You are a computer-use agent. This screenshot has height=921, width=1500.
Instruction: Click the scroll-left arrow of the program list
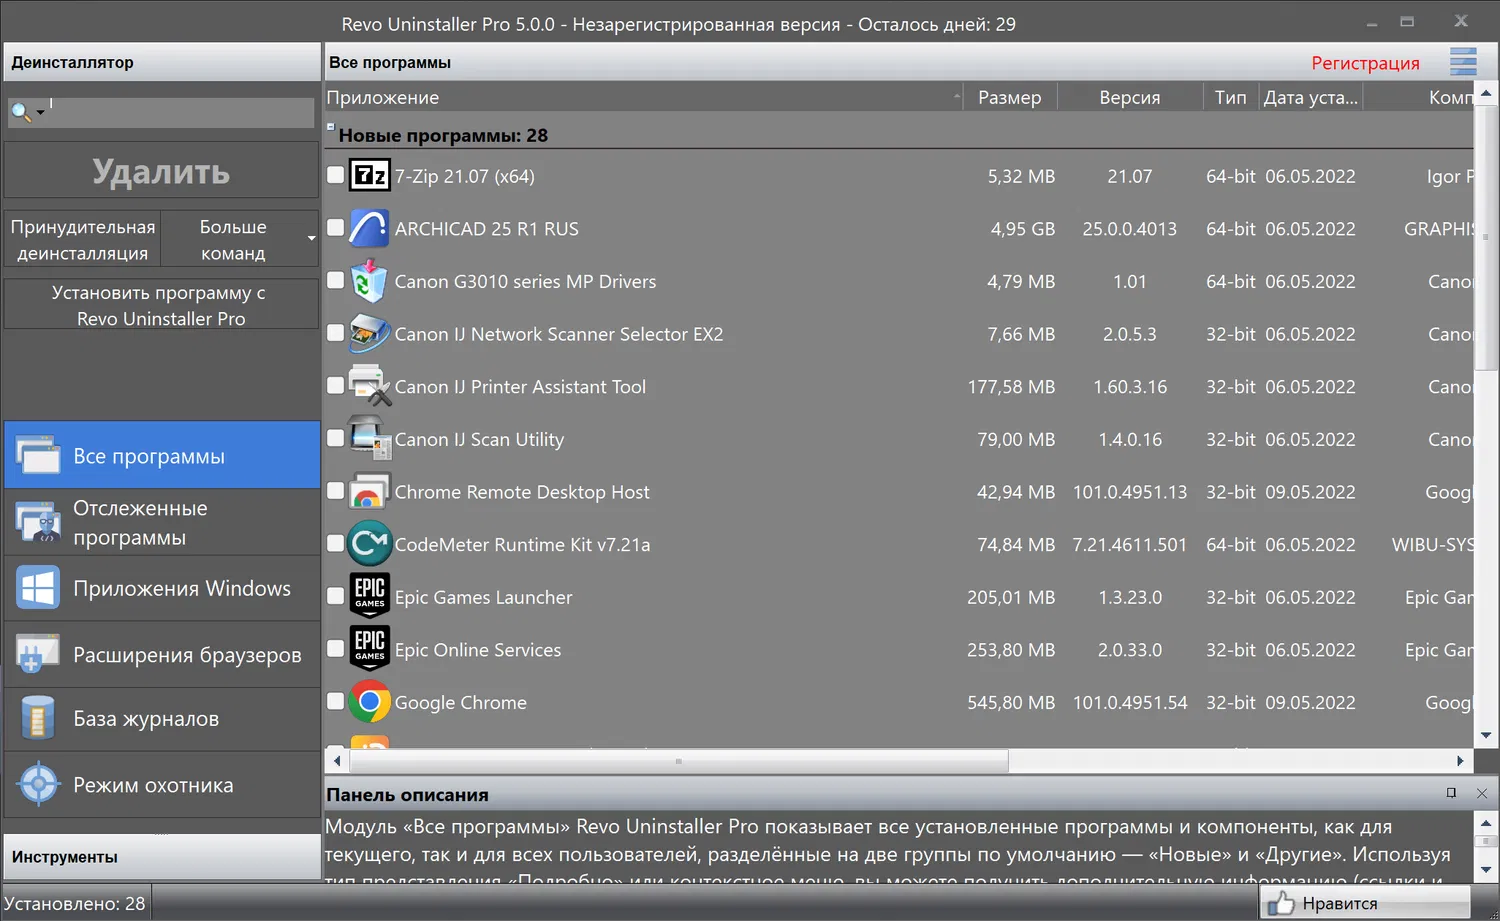click(337, 761)
